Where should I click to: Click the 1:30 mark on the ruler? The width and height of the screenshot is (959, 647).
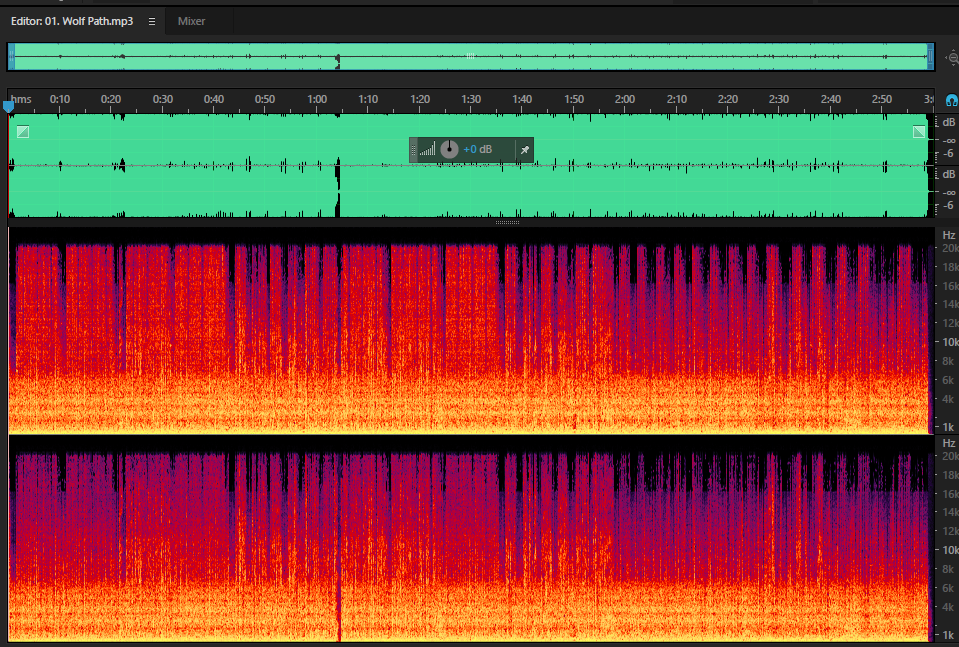tap(471, 99)
